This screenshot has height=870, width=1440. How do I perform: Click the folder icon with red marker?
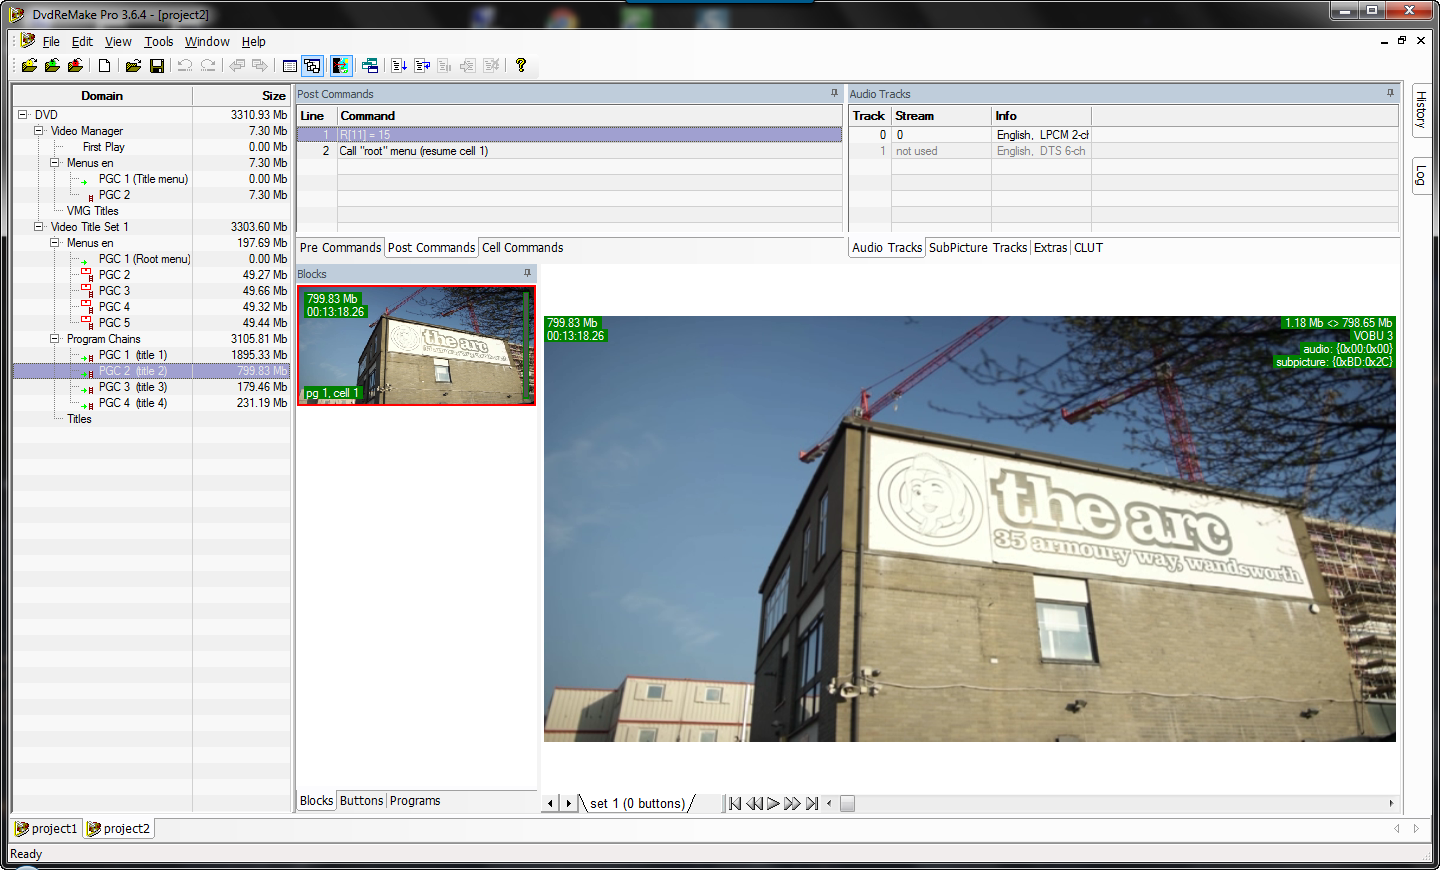pyautogui.click(x=75, y=66)
